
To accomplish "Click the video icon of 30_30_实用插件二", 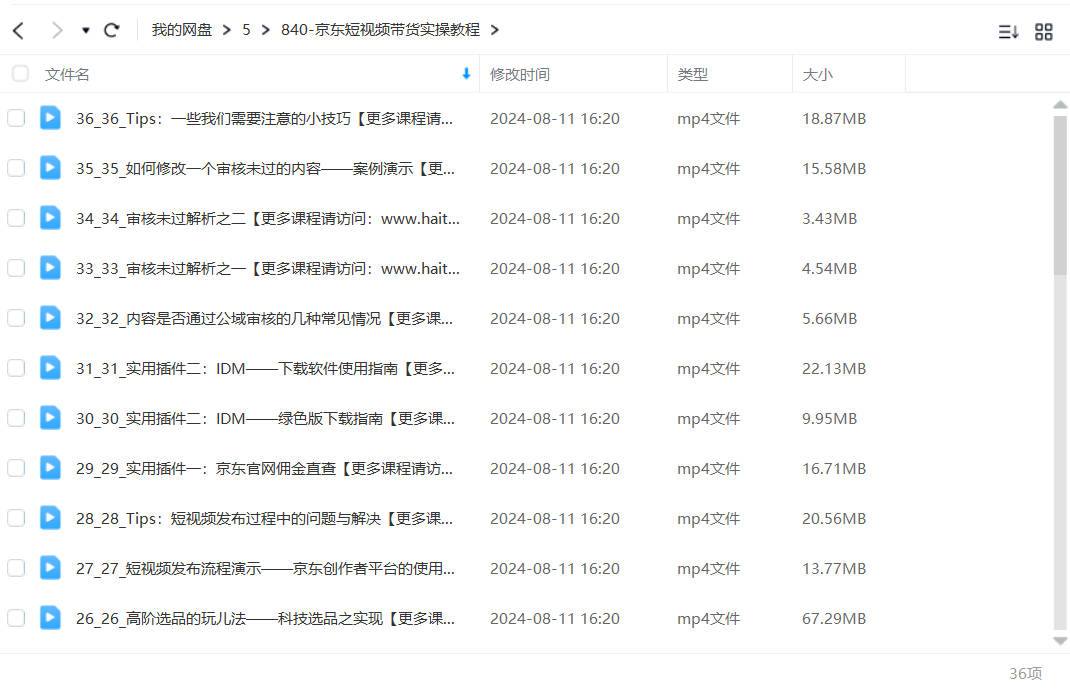I will coord(50,417).
